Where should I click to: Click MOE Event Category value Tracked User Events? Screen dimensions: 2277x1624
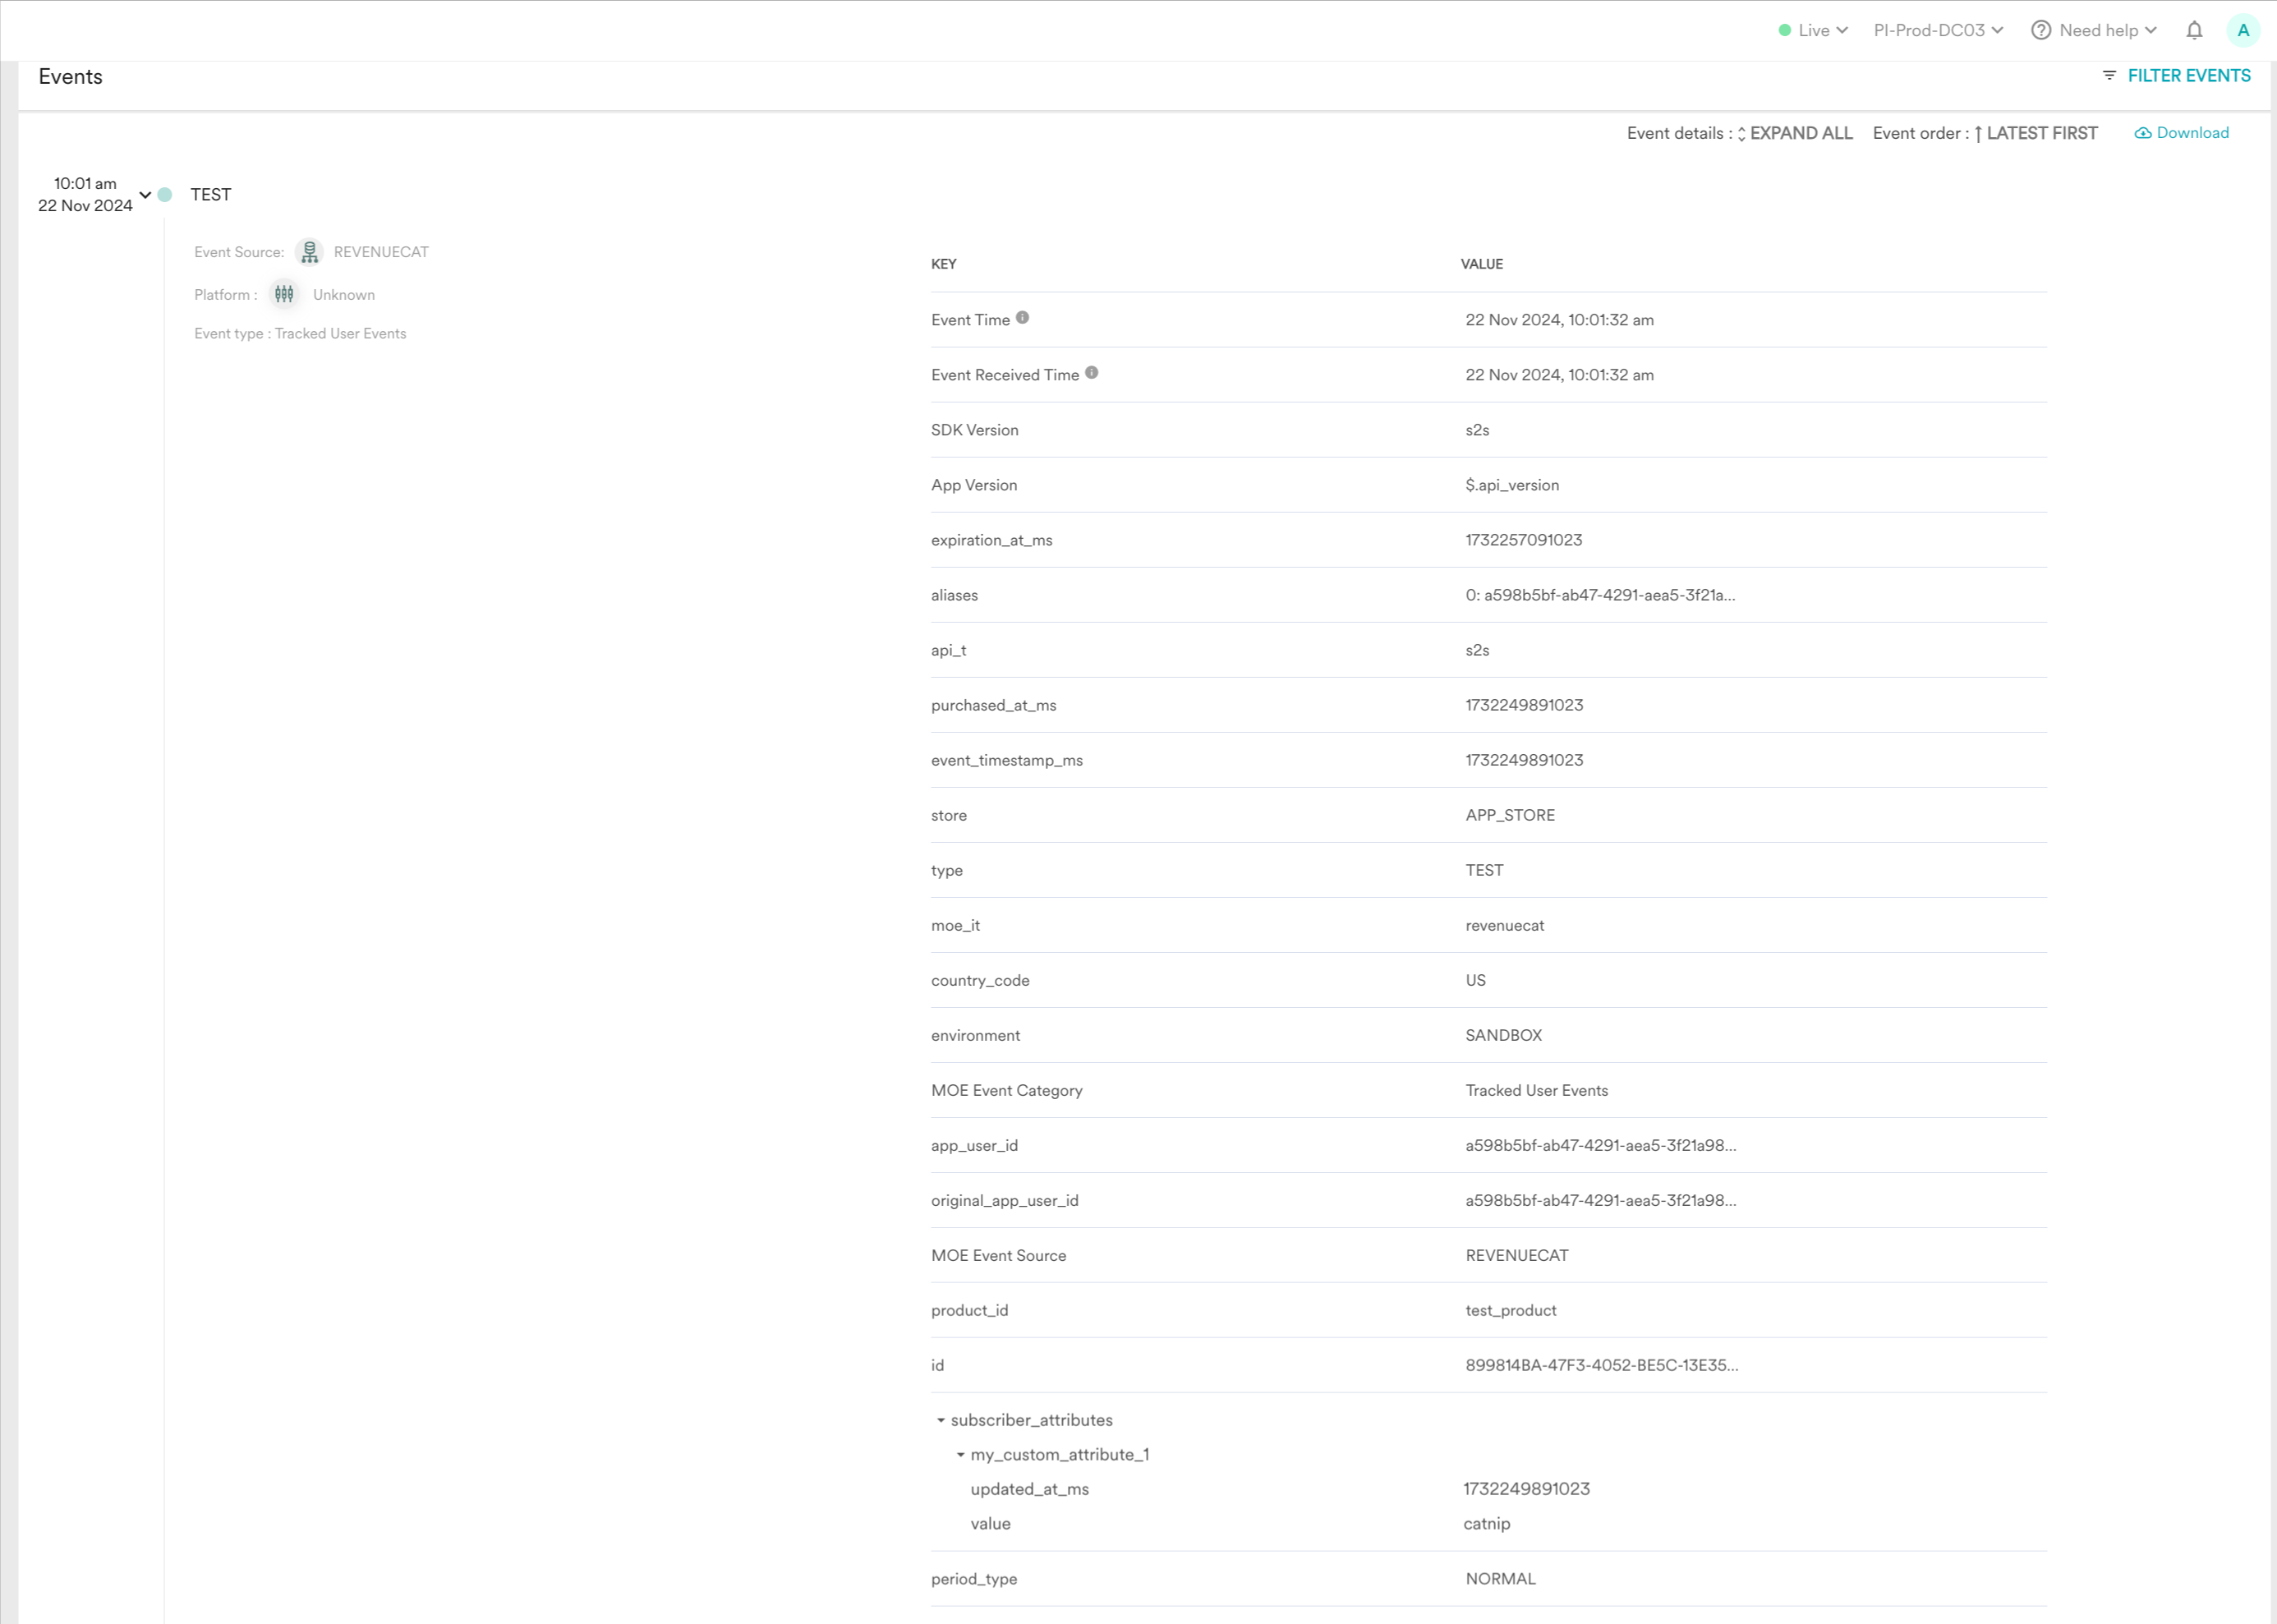click(1536, 1090)
